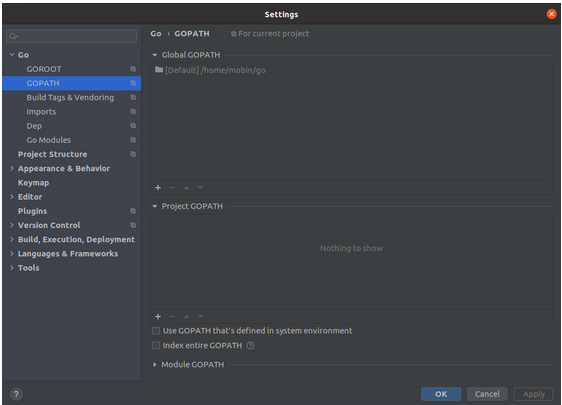Open help with the question mark button

(x=16, y=394)
